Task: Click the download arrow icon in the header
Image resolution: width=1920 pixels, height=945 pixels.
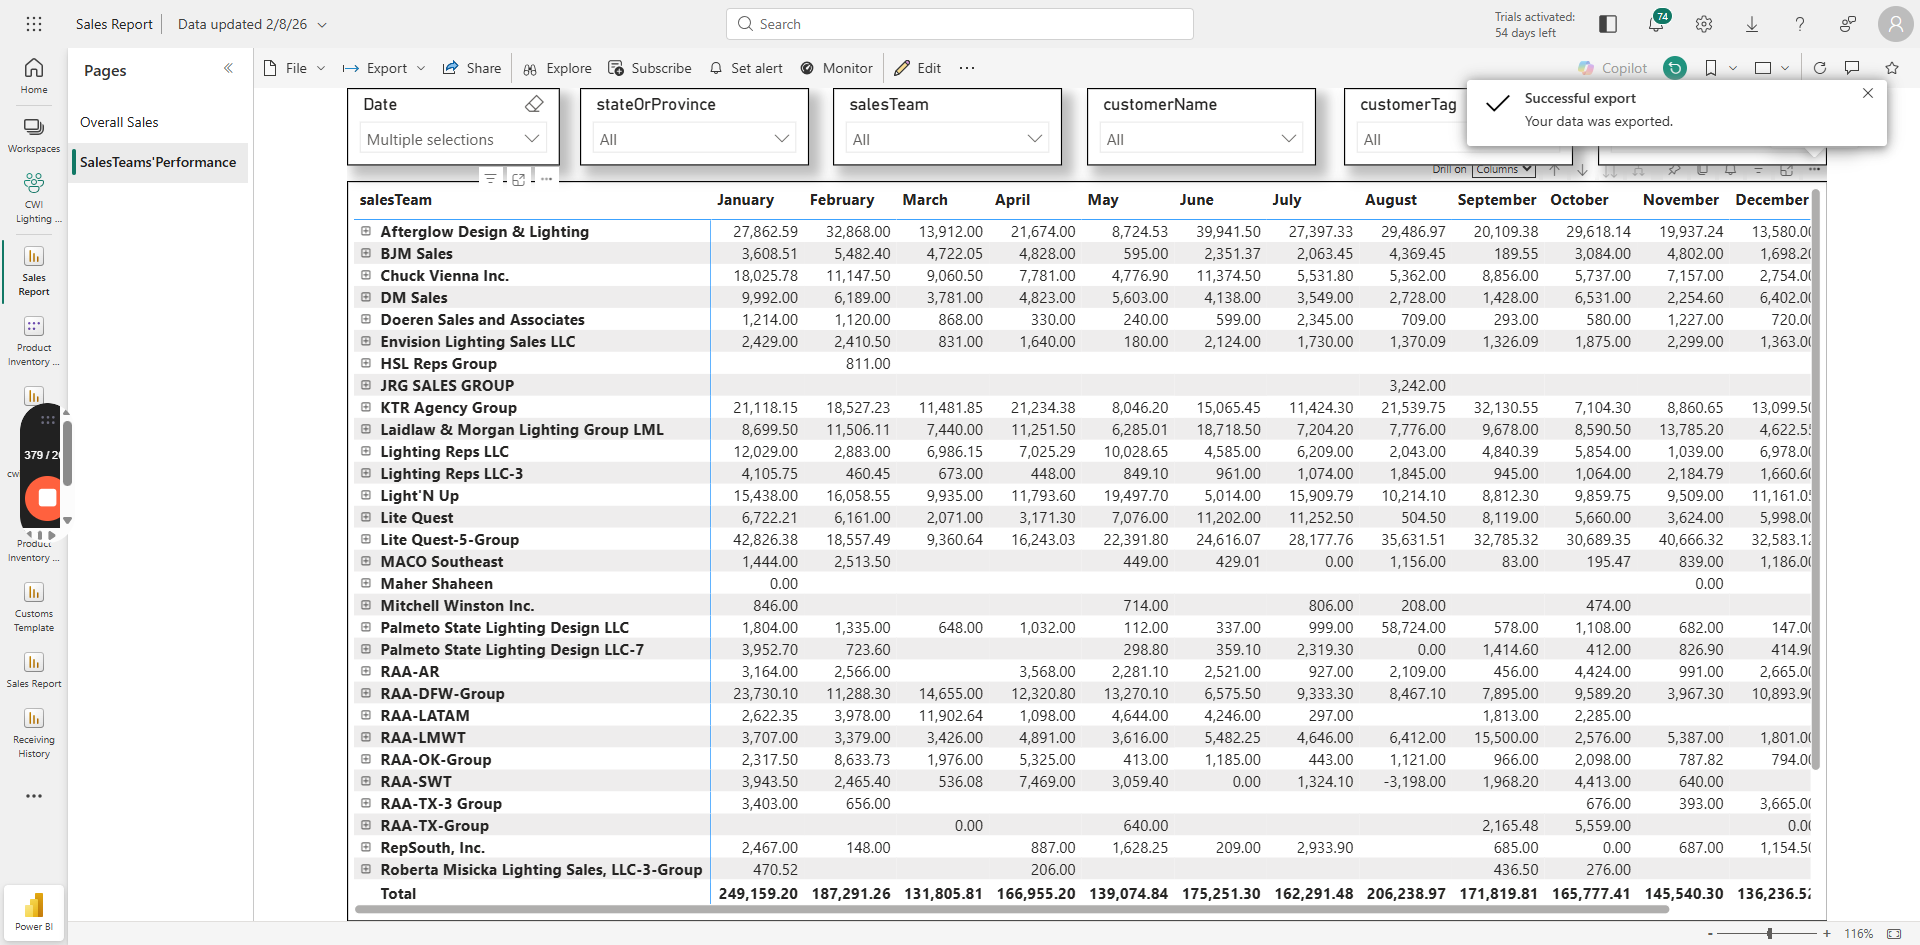Action: (1752, 24)
